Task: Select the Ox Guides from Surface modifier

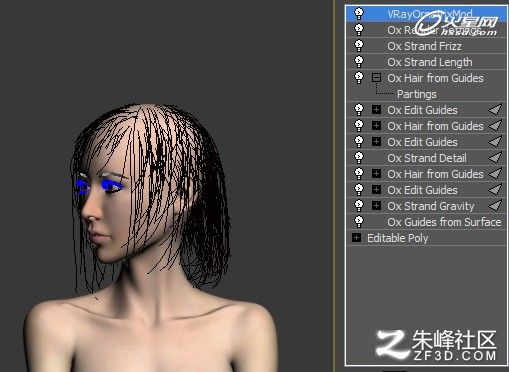Action: coord(444,222)
